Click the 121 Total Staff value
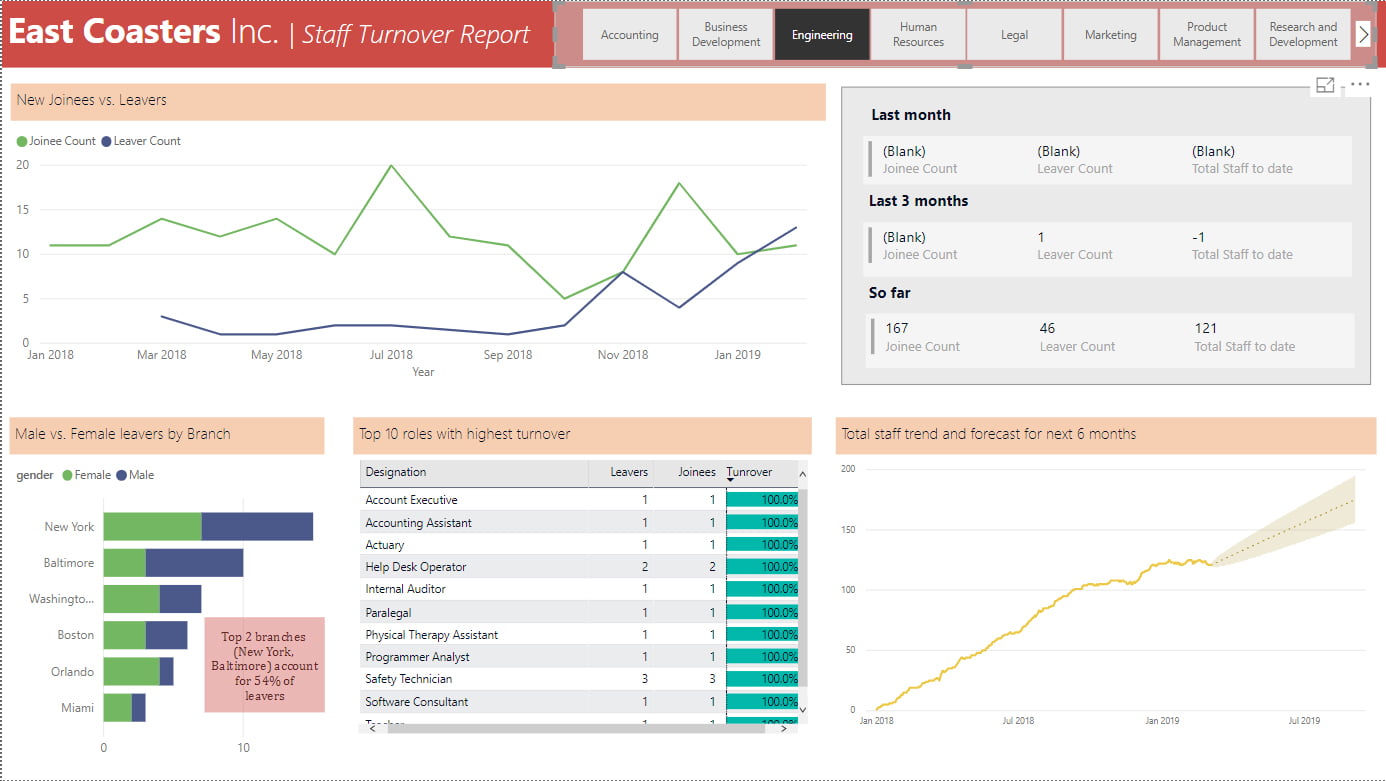Screen dimensions: 1386x781 click(1206, 328)
